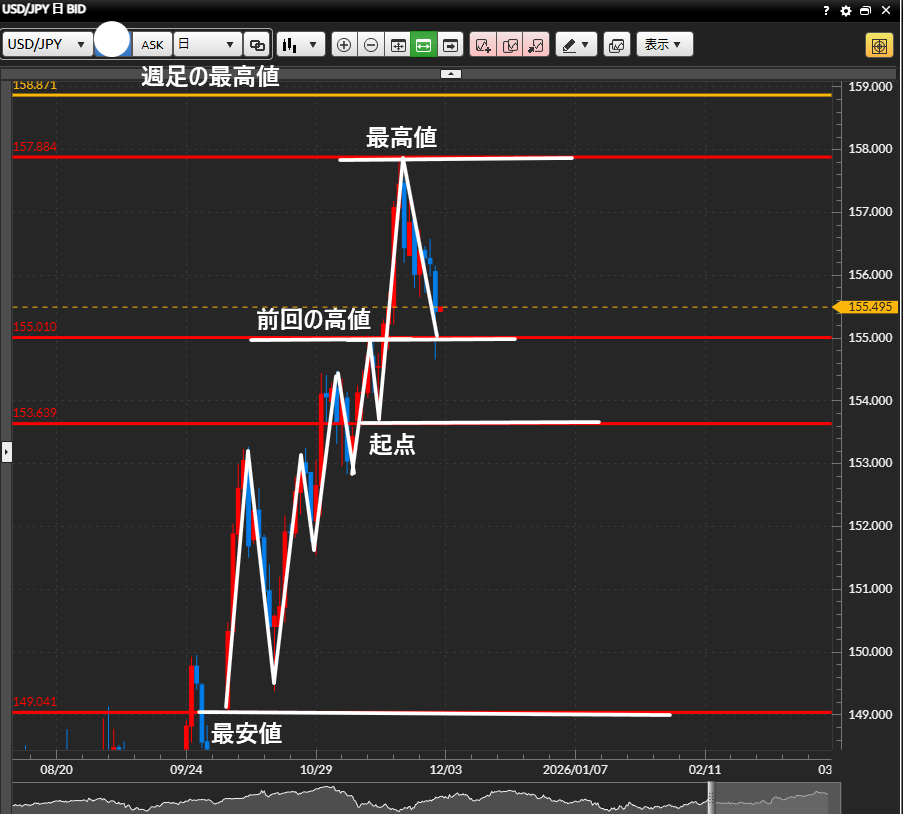This screenshot has width=903, height=814.
Task: Open the candlestick chart type dropdown
Action: click(x=301, y=45)
